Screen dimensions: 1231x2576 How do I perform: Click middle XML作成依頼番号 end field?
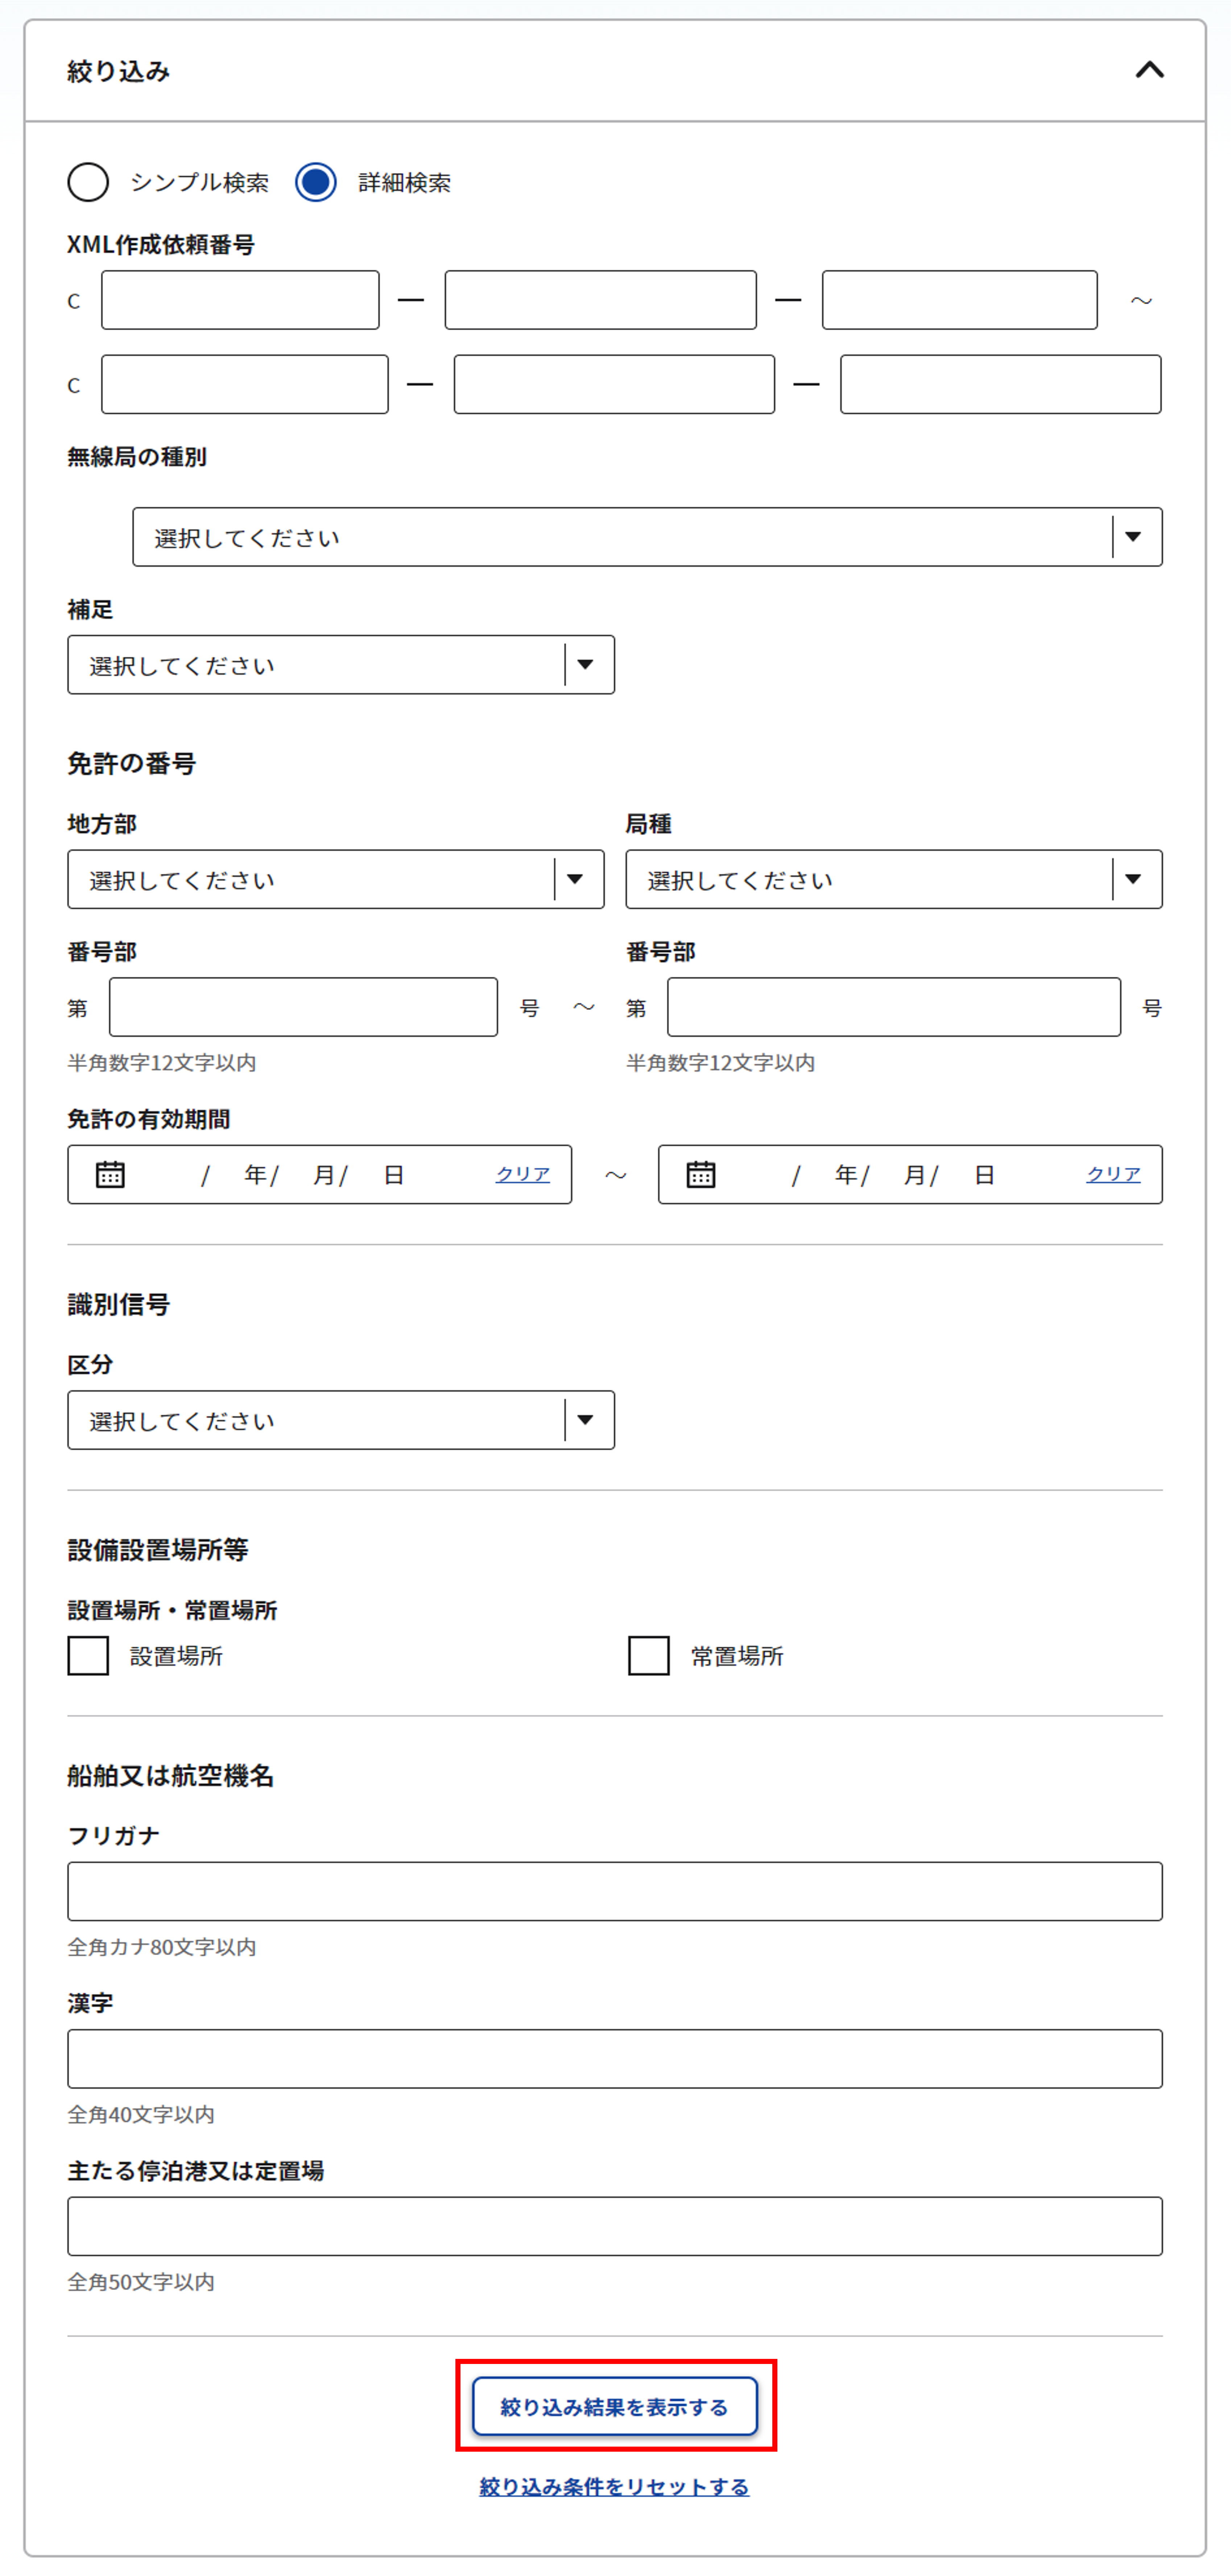point(614,384)
